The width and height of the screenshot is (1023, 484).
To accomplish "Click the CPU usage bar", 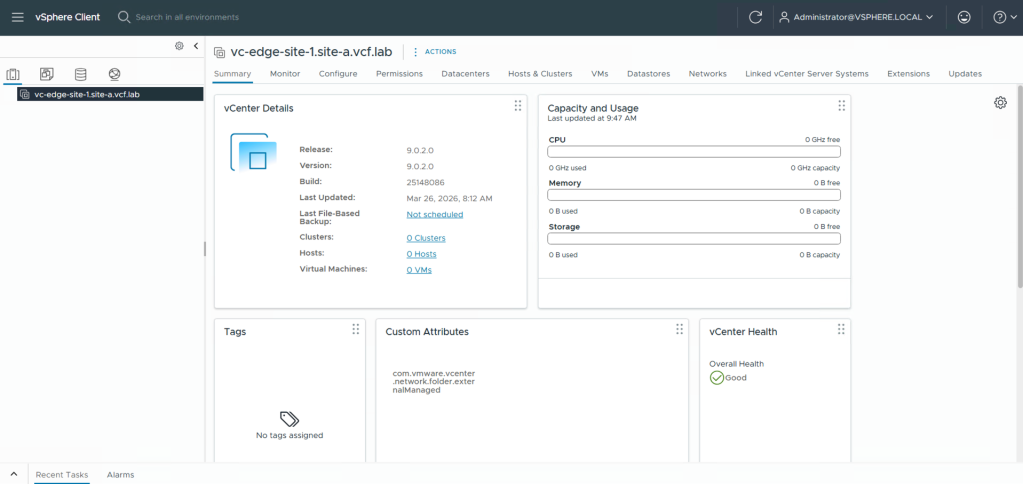I will 694,152.
